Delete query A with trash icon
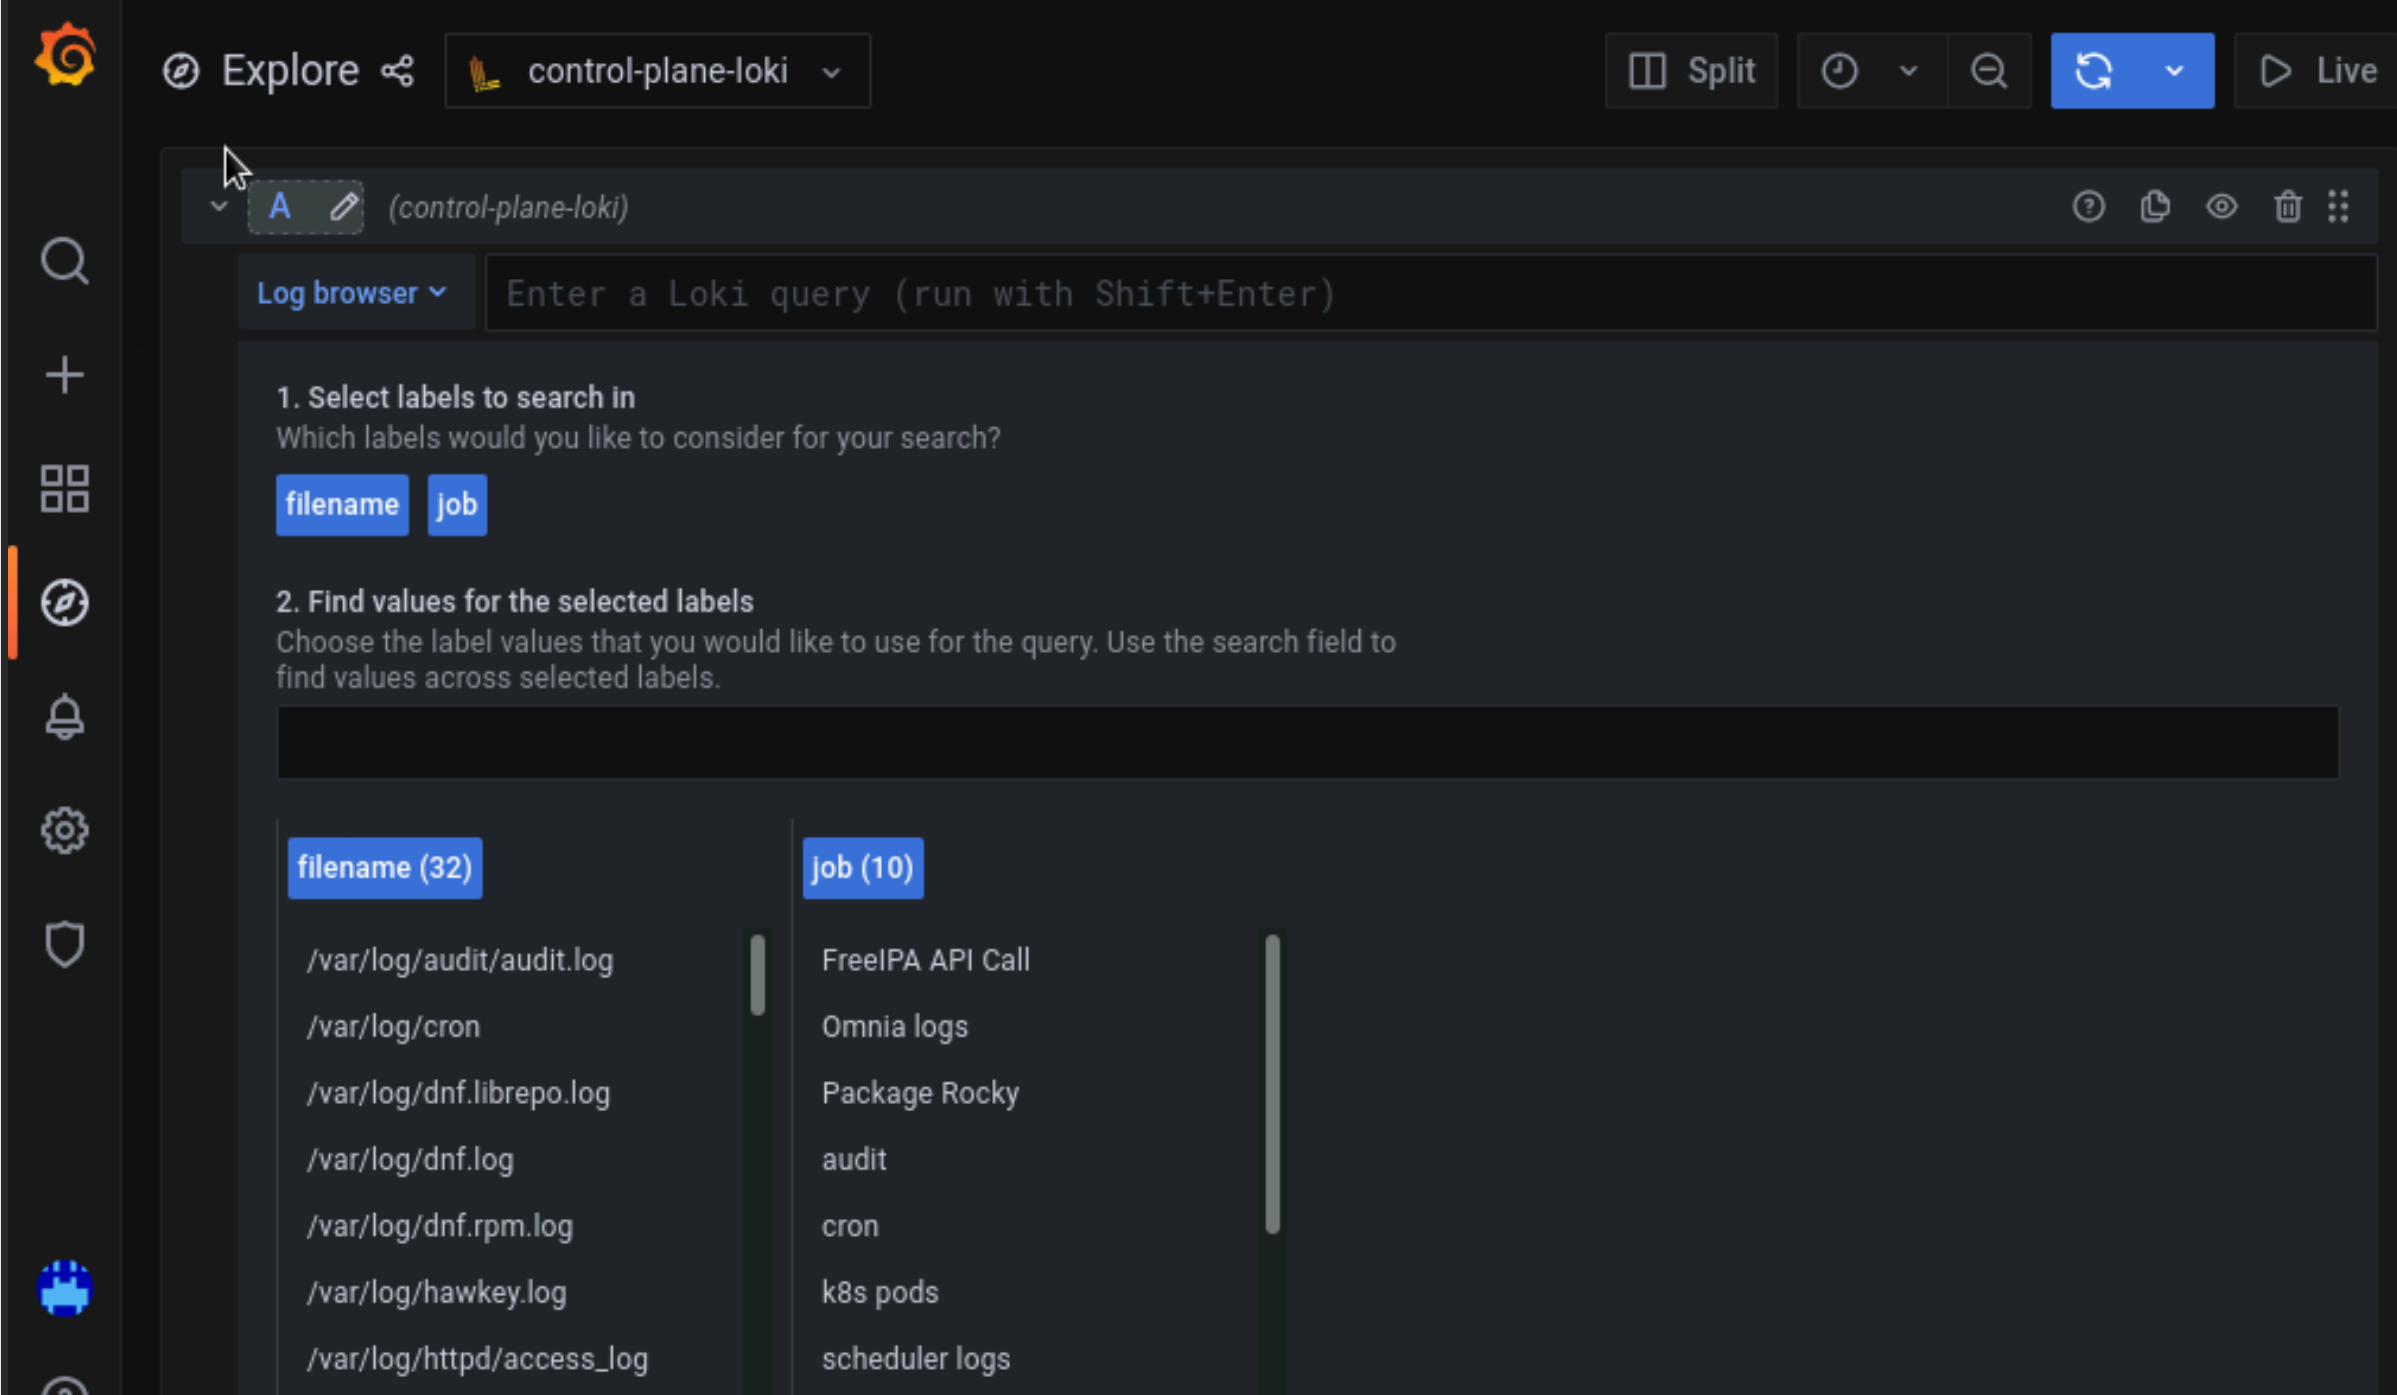This screenshot has width=2397, height=1395. (x=2288, y=207)
